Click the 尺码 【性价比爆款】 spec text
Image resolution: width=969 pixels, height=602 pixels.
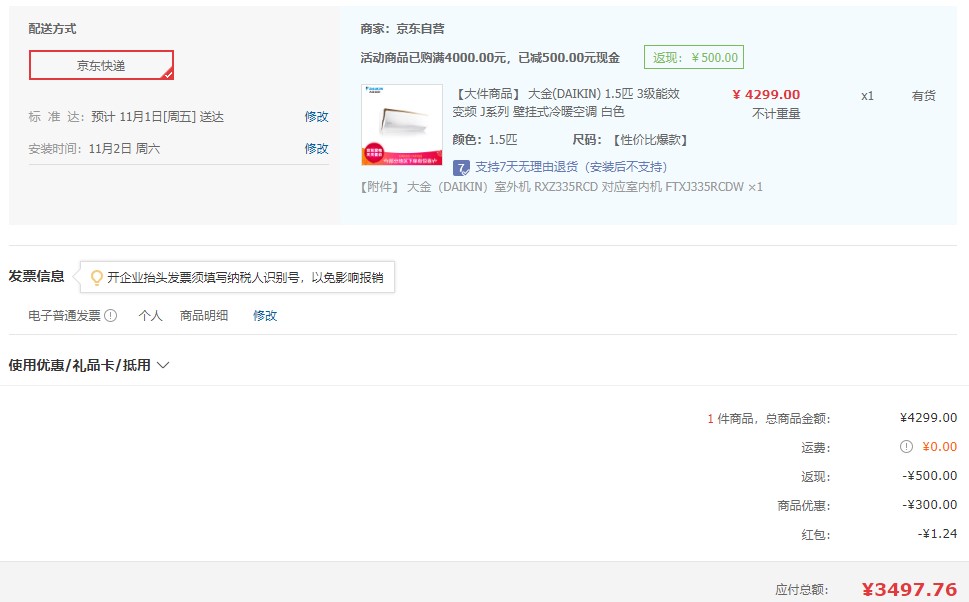point(630,140)
